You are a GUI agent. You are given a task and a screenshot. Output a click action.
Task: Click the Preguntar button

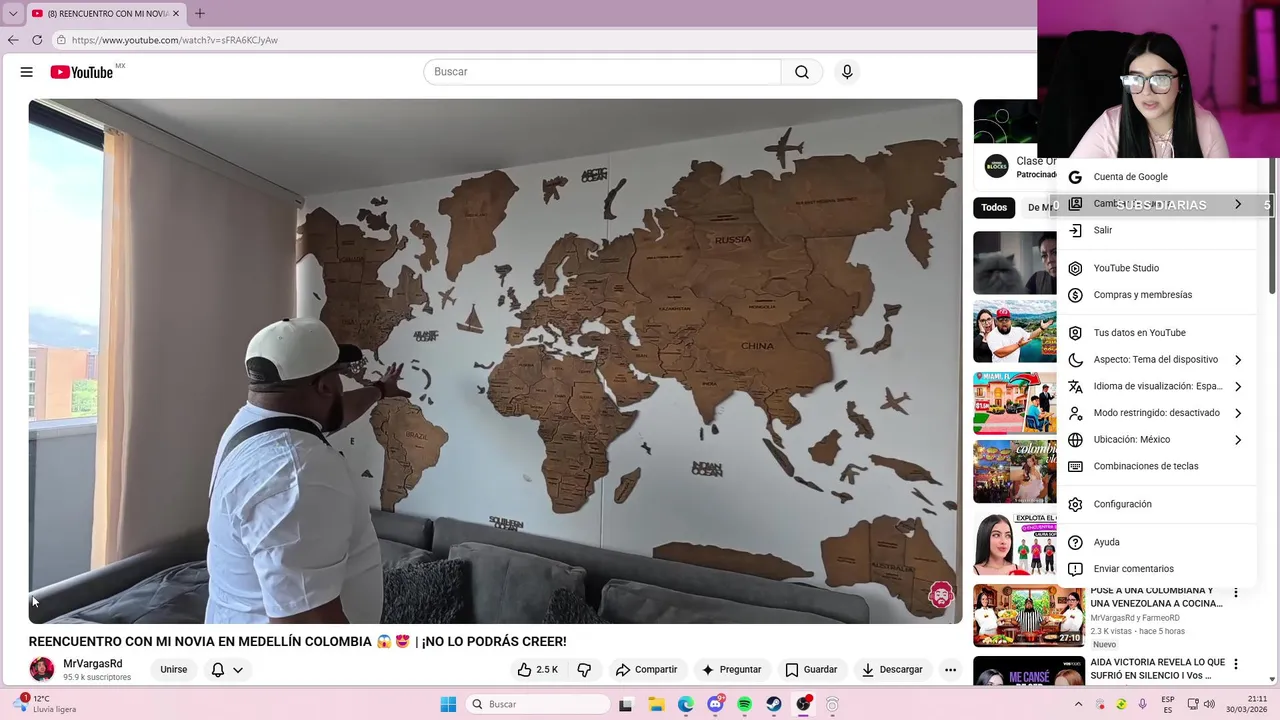732,670
